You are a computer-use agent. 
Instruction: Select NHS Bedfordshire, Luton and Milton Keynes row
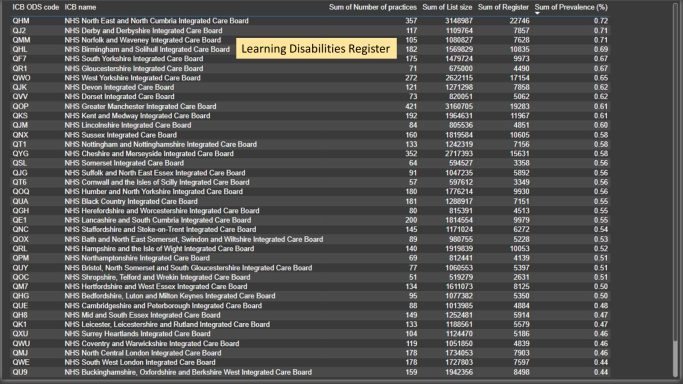(x=170, y=296)
